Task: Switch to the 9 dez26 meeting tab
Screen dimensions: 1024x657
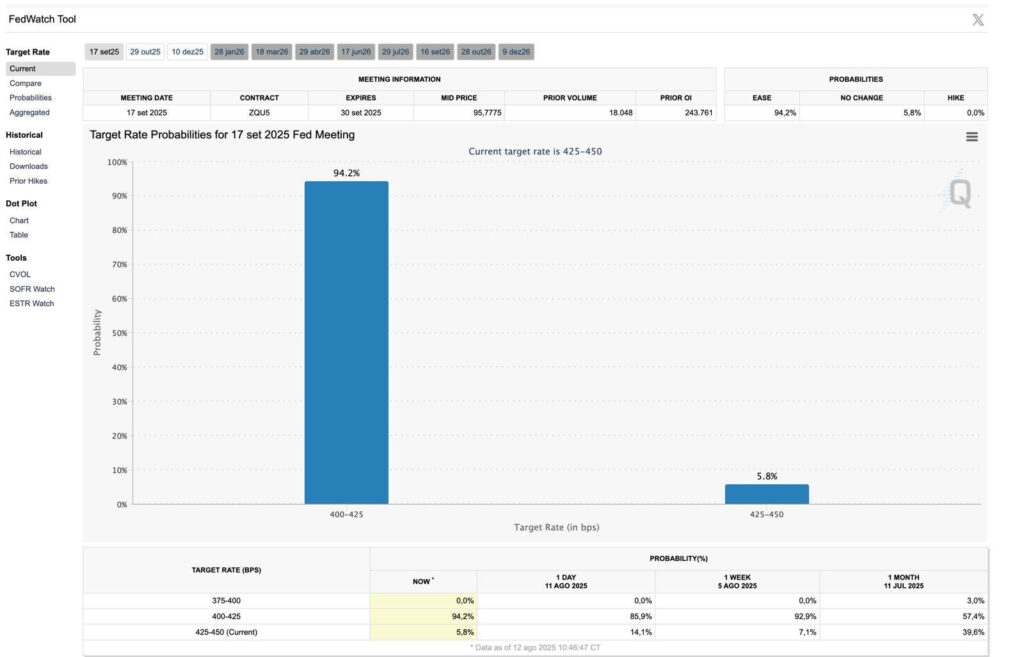Action: pyautogui.click(x=516, y=51)
